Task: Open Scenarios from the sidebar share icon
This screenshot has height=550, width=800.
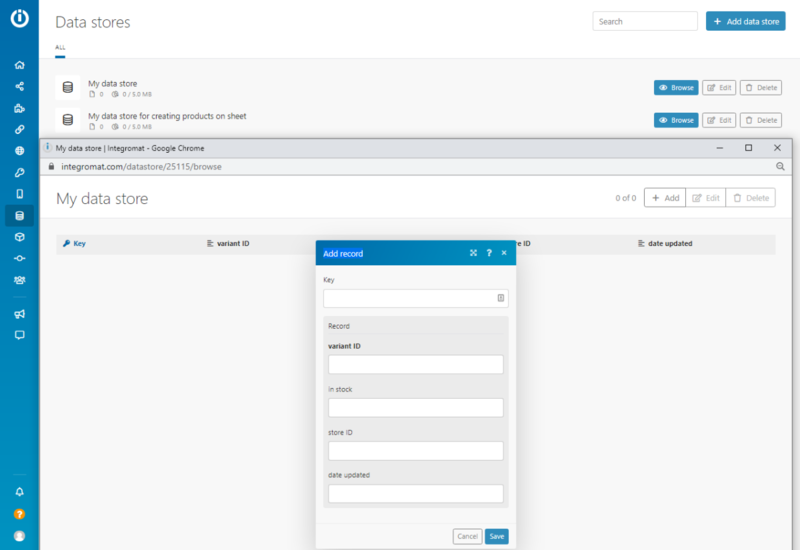Action: (x=19, y=86)
